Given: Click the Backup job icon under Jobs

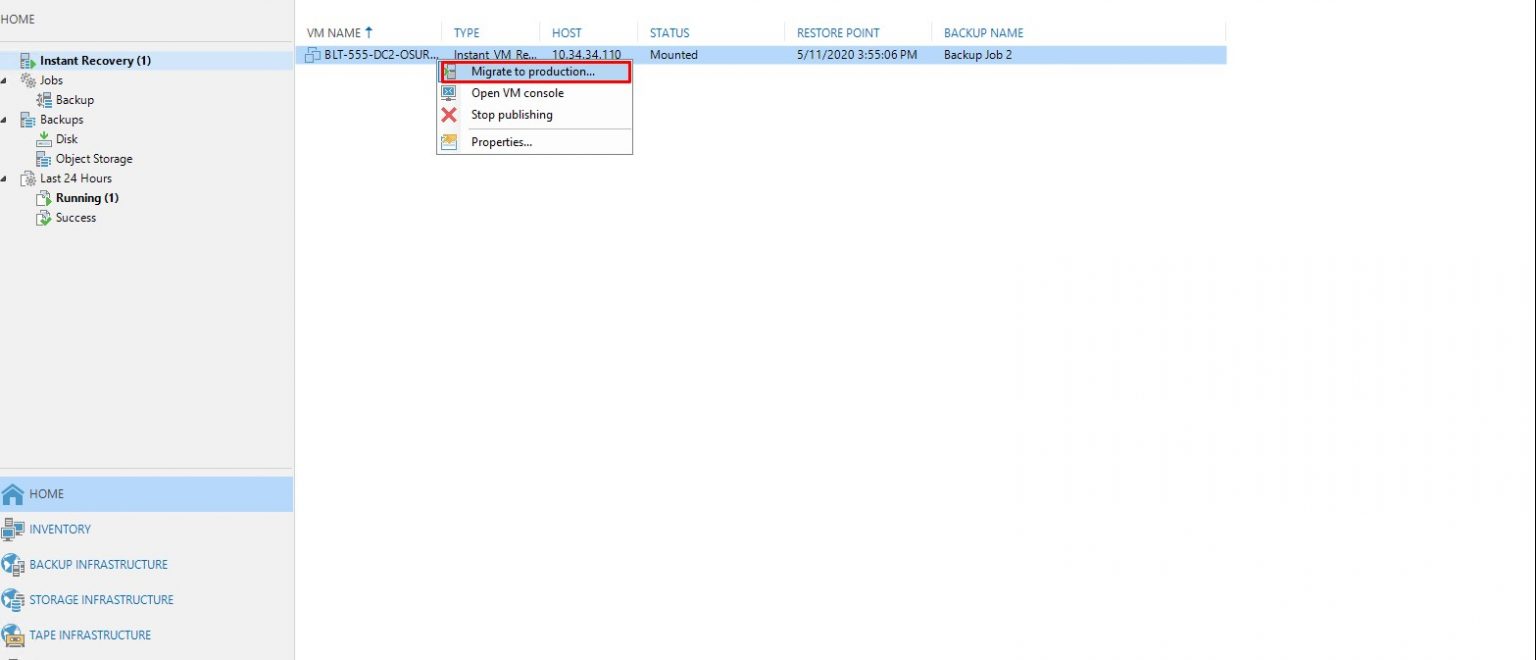Looking at the screenshot, I should pos(44,99).
